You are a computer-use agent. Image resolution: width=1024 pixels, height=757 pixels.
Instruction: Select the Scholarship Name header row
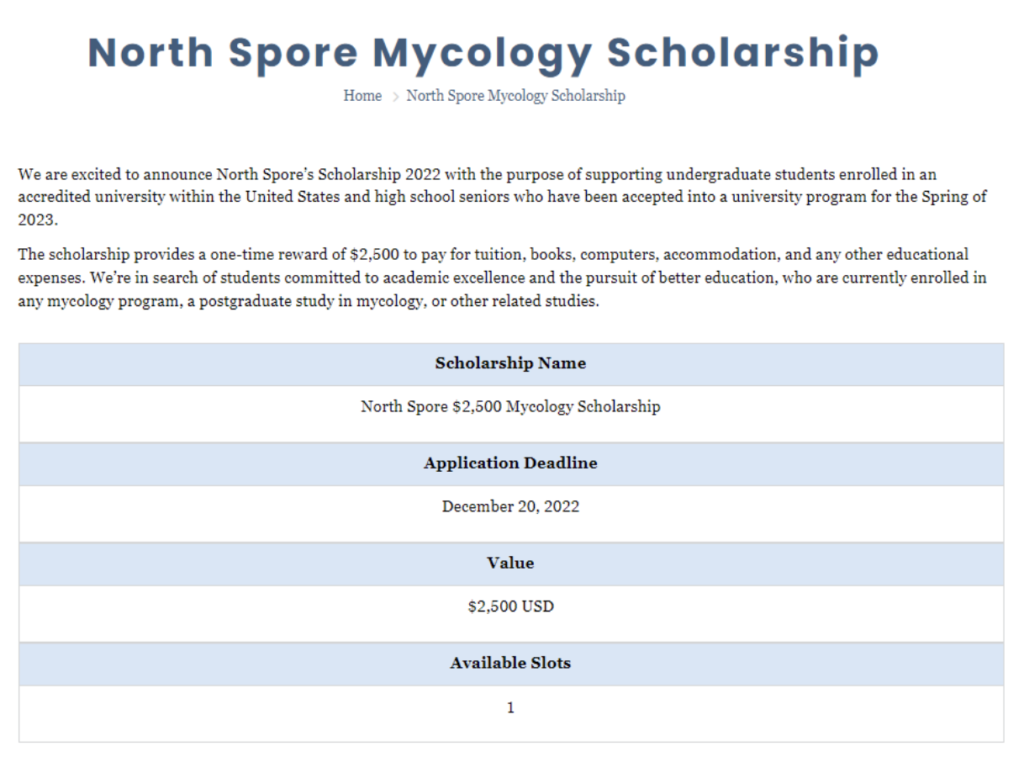[x=511, y=364]
